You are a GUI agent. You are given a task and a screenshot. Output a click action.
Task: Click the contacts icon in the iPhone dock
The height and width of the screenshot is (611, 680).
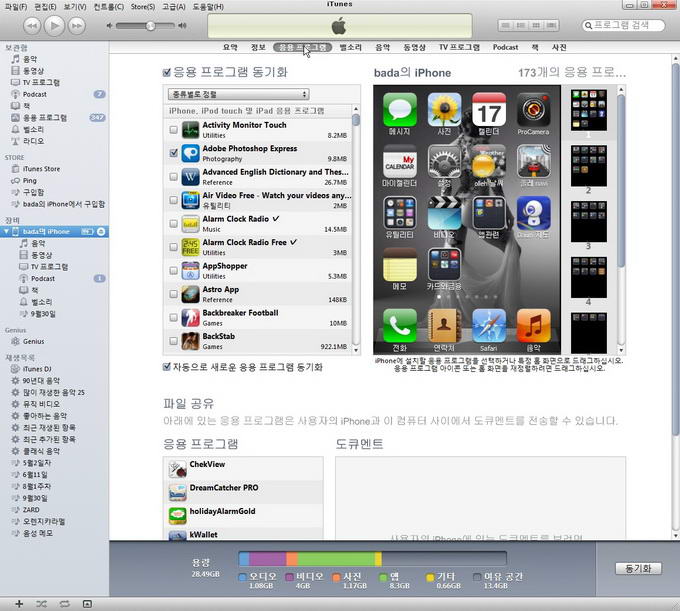[x=444, y=326]
